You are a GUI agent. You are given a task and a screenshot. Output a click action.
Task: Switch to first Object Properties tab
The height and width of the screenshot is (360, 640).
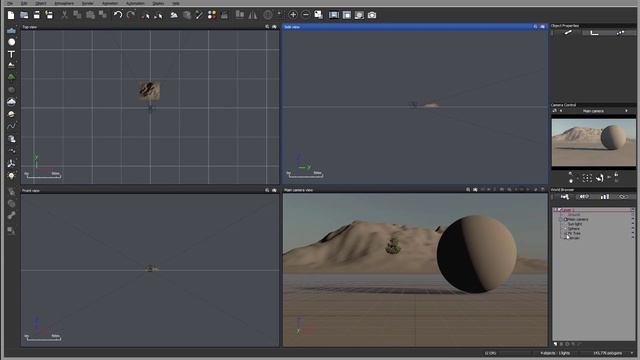pyautogui.click(x=568, y=33)
